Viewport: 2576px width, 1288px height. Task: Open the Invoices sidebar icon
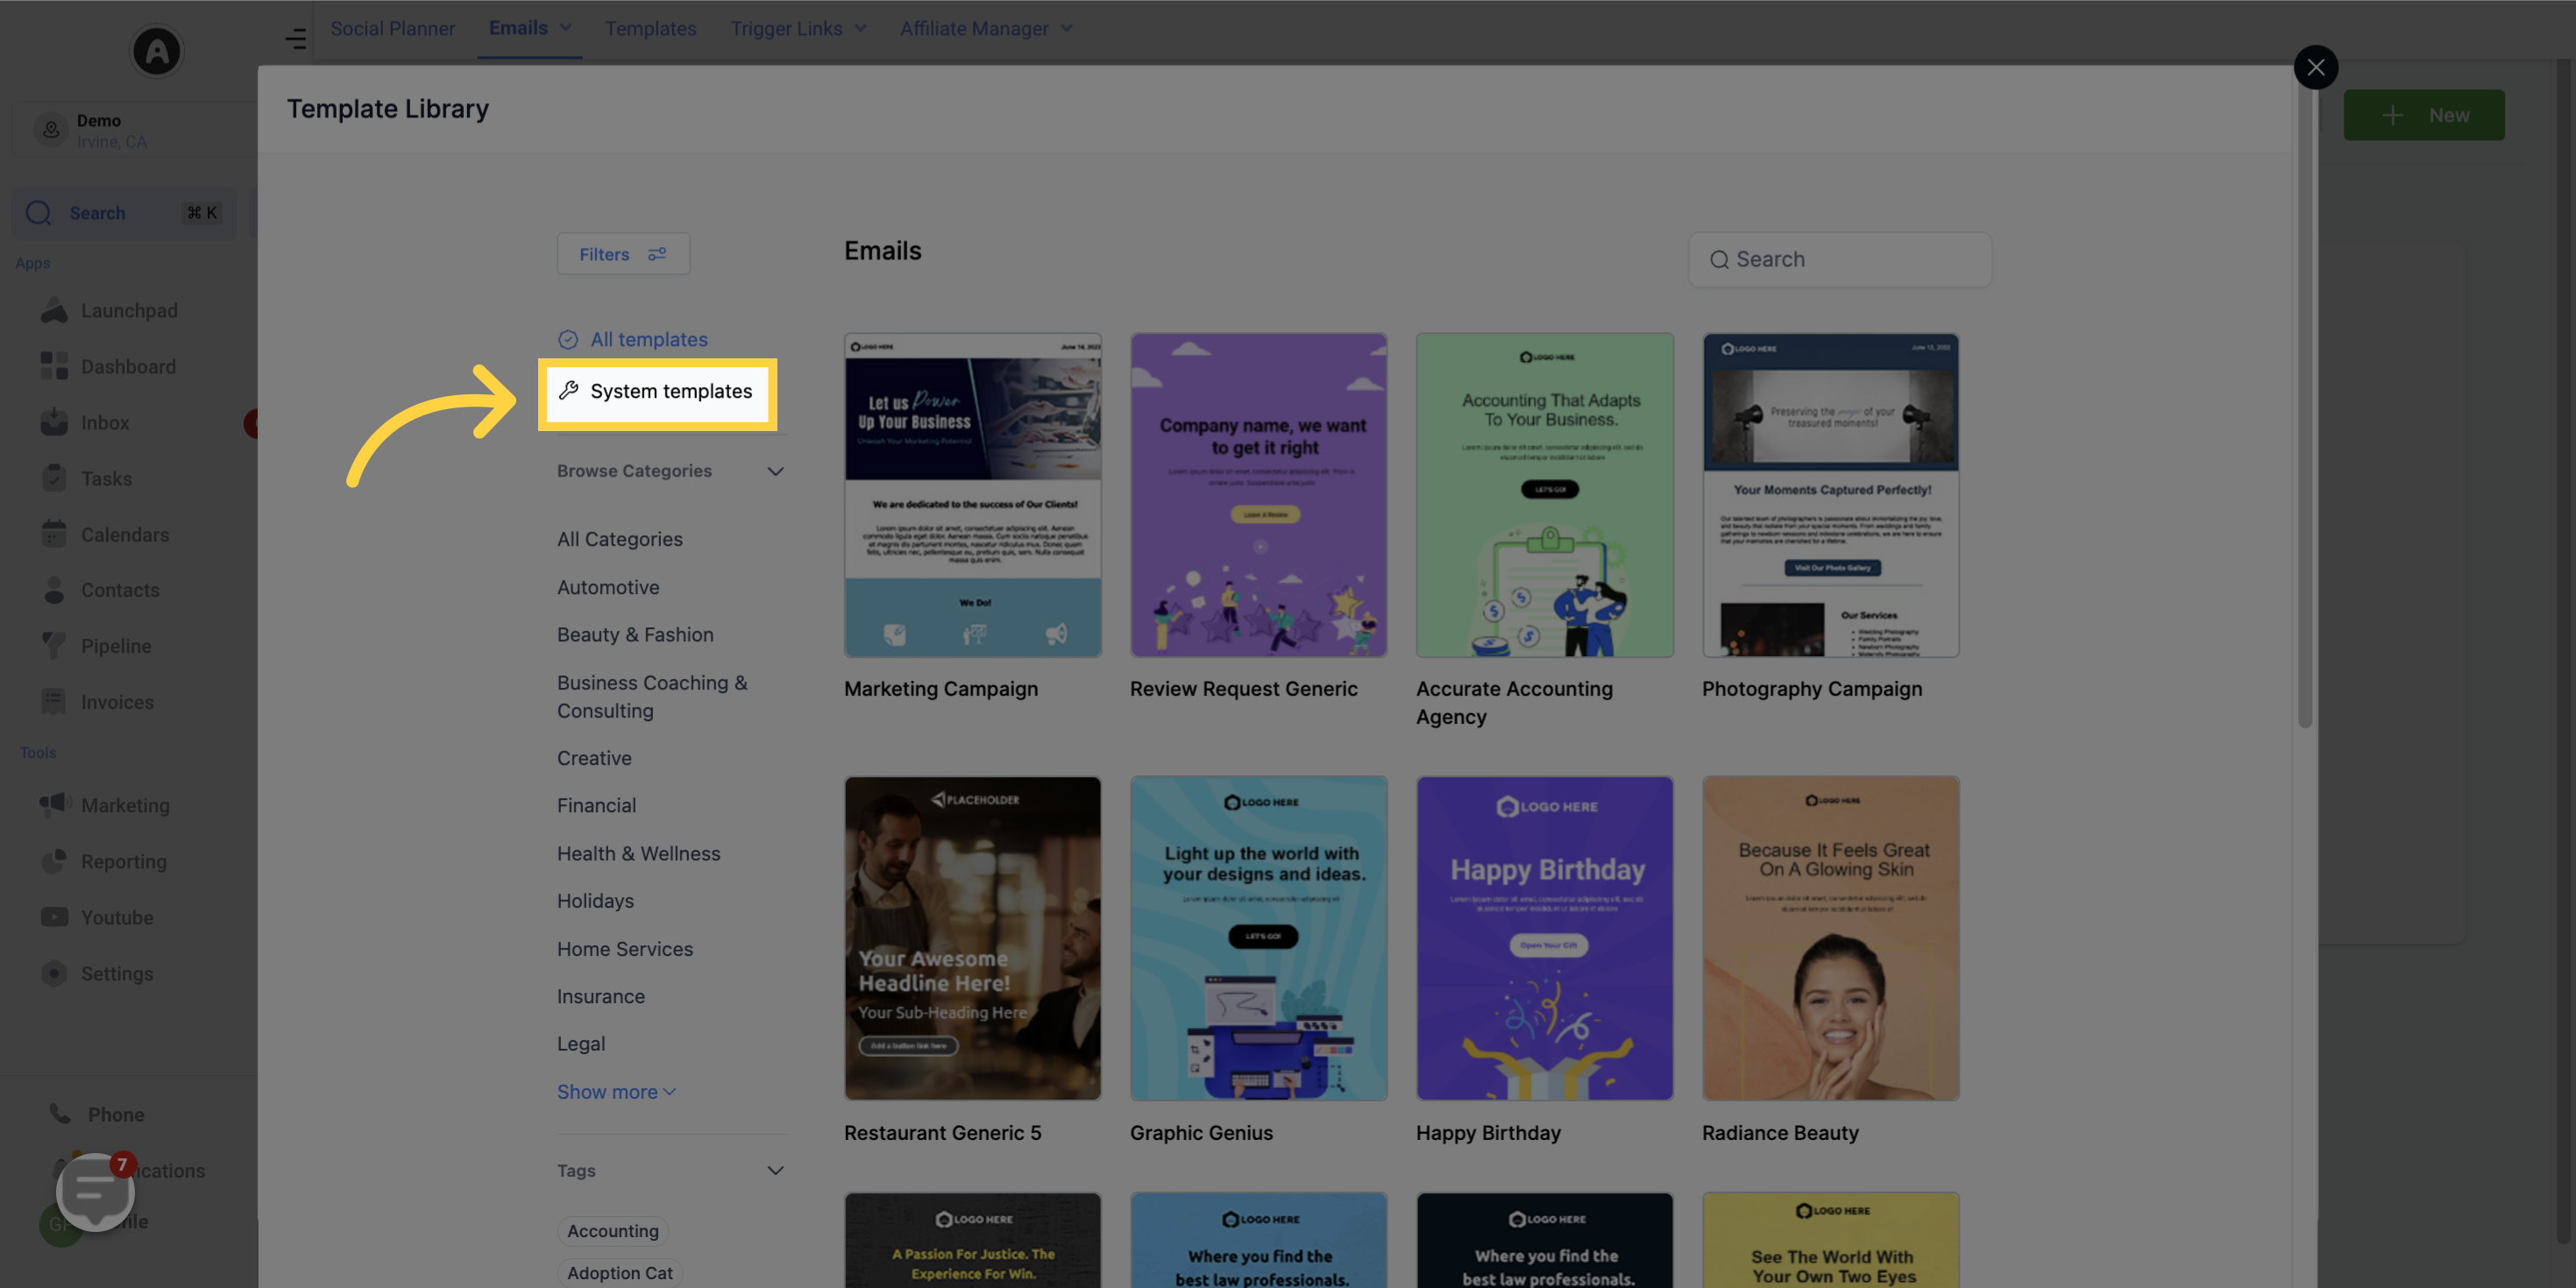pos(54,702)
